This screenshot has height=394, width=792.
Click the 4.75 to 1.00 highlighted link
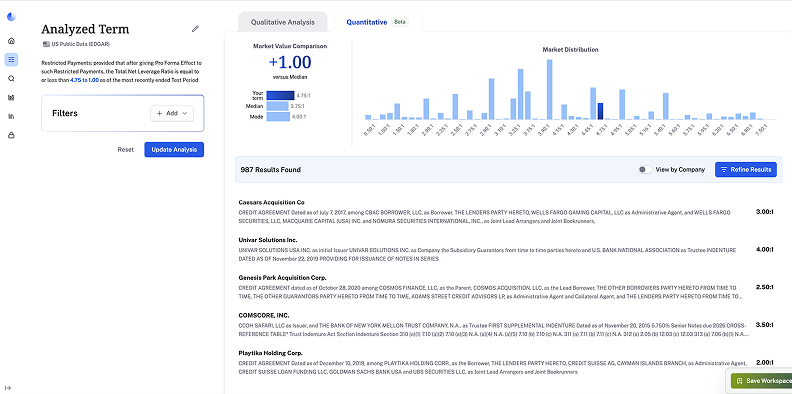pos(85,80)
